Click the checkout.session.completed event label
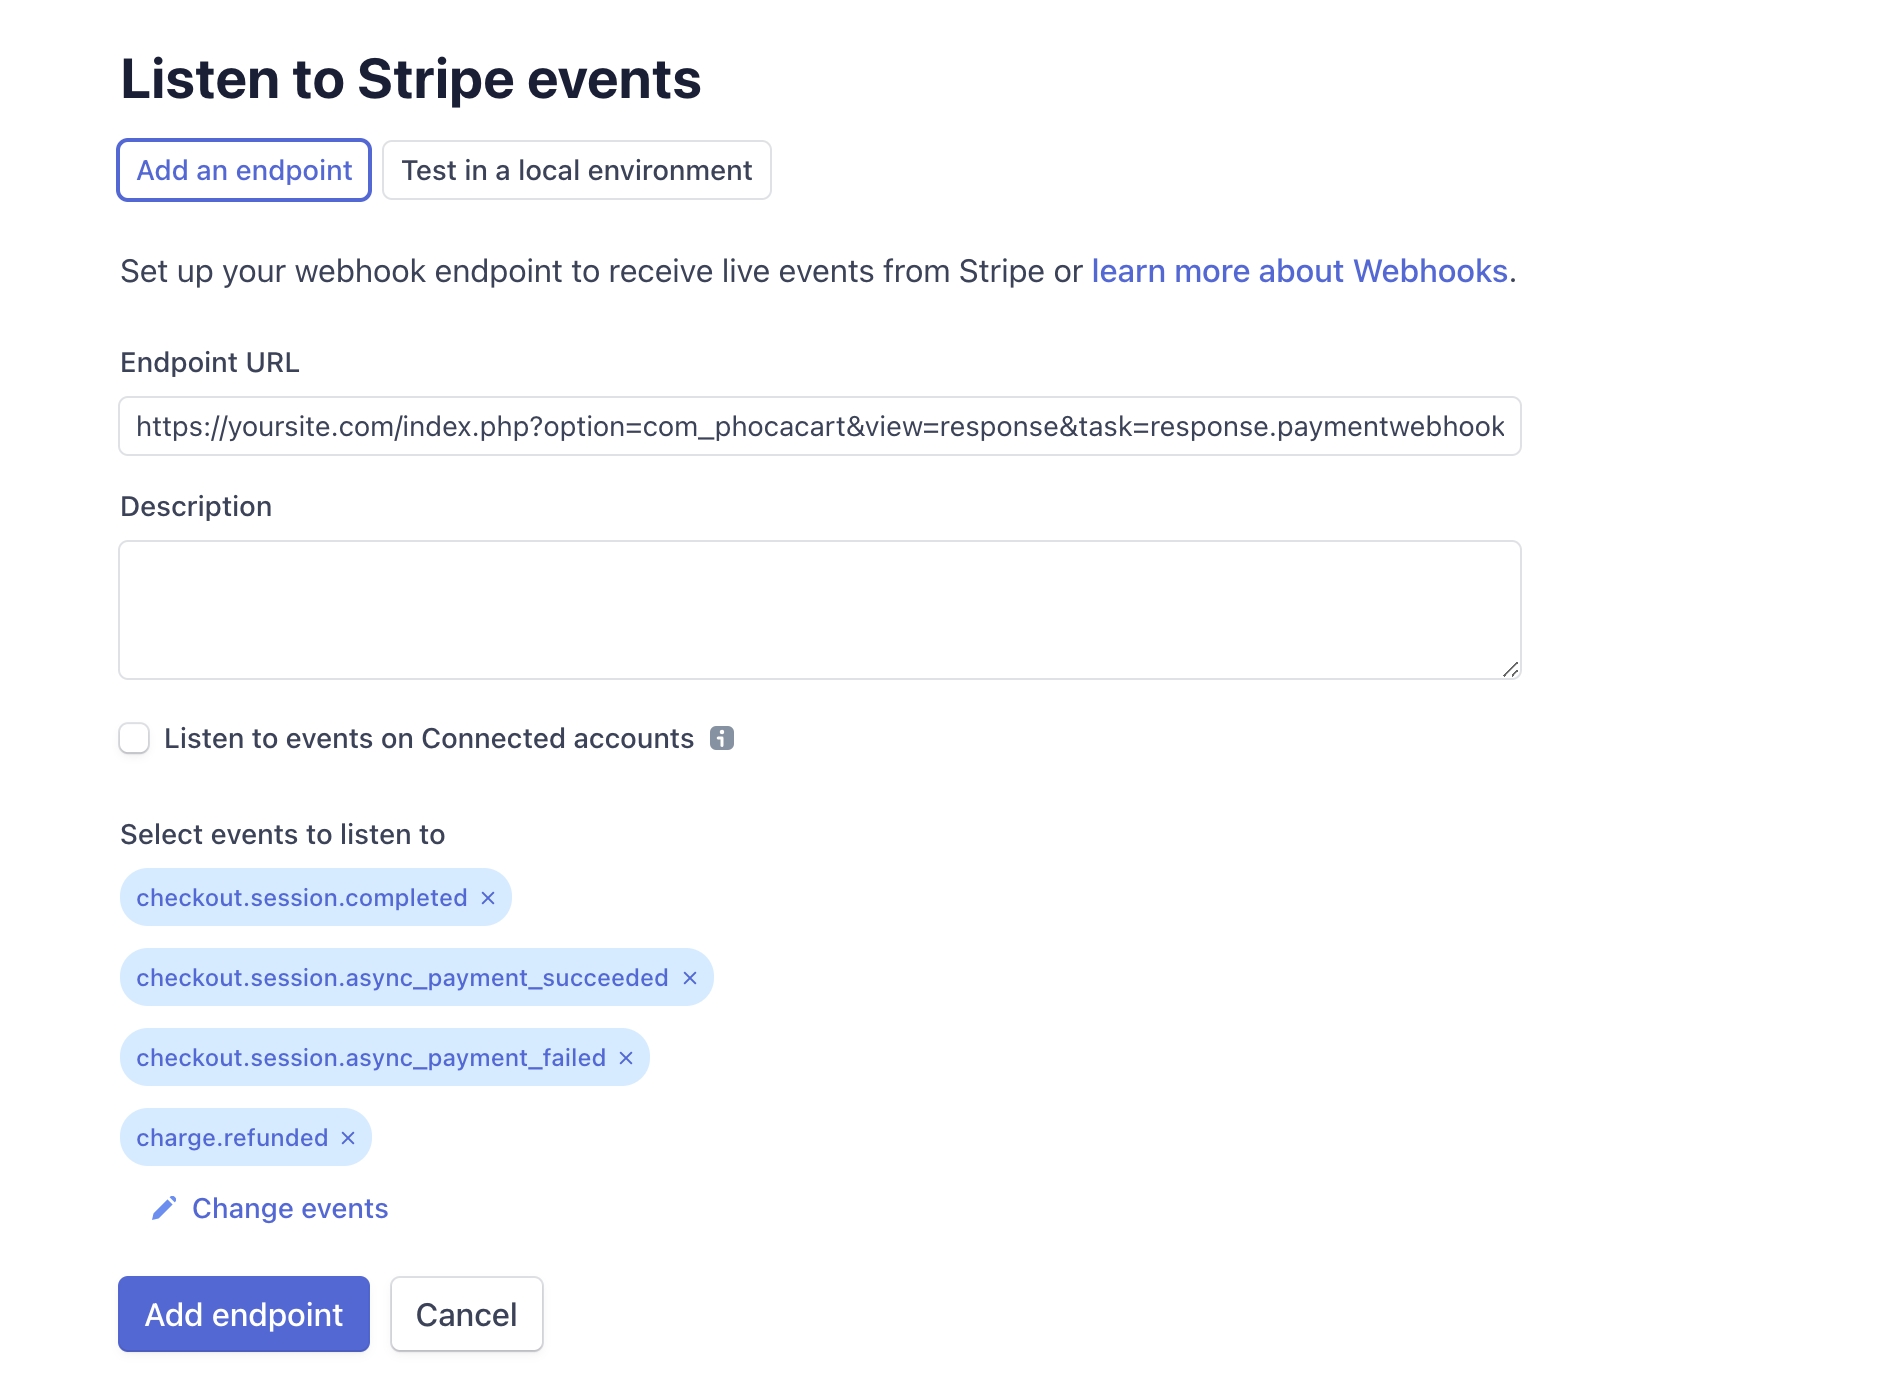1880x1392 pixels. 301,898
